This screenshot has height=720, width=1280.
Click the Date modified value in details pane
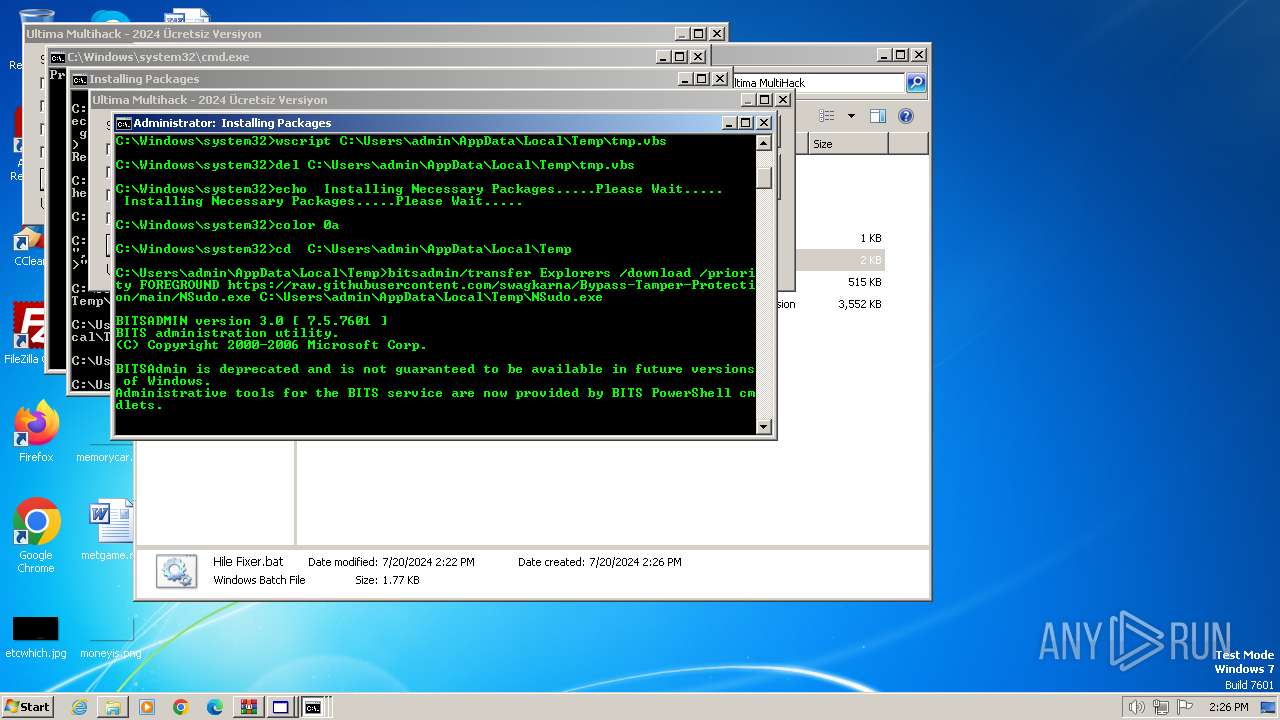[428, 562]
